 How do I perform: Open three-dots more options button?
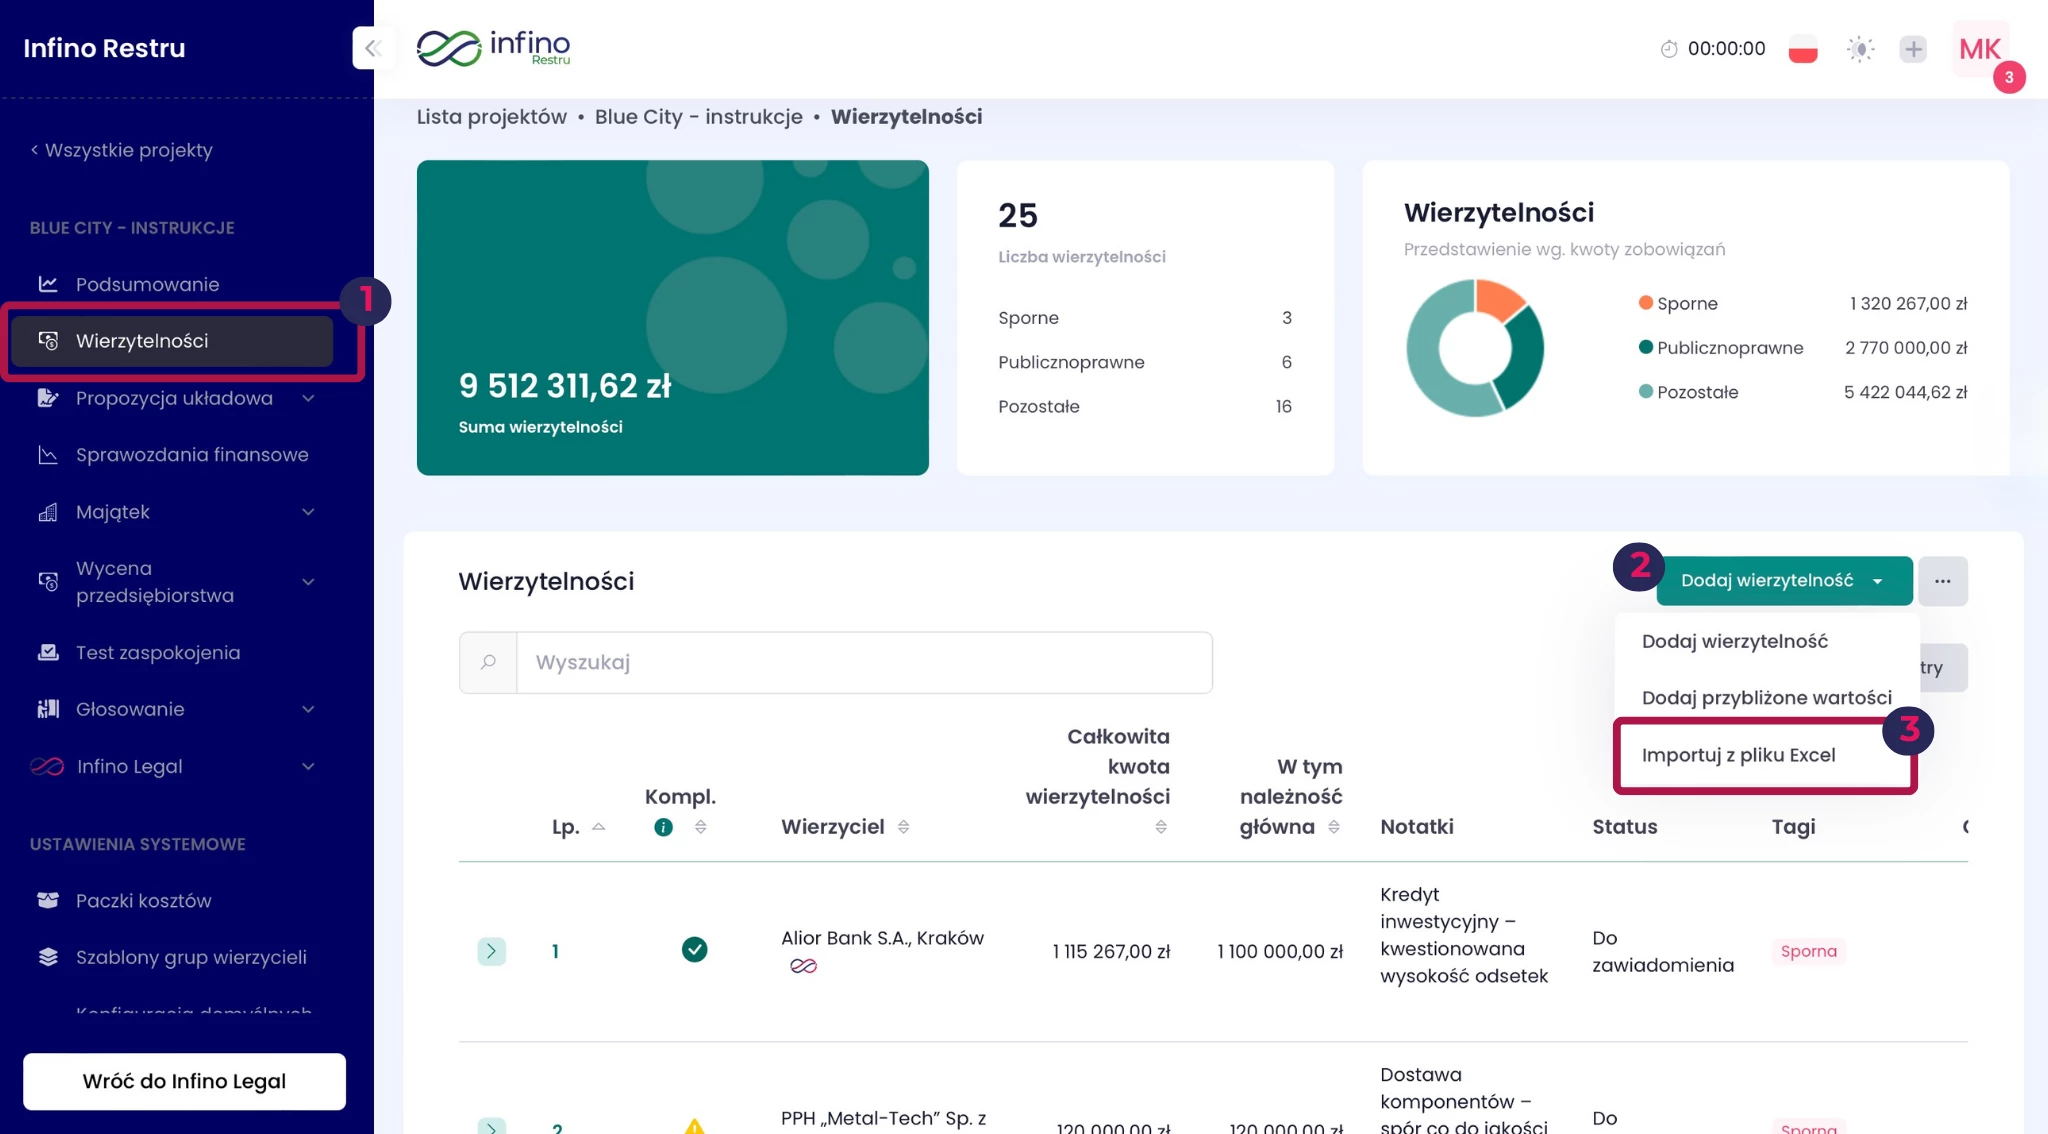pos(1942,581)
